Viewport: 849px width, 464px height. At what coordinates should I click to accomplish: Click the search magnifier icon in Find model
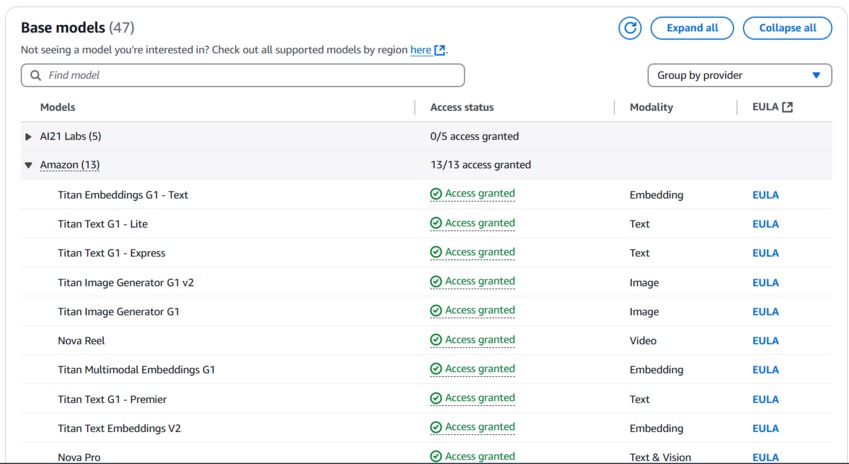point(36,75)
